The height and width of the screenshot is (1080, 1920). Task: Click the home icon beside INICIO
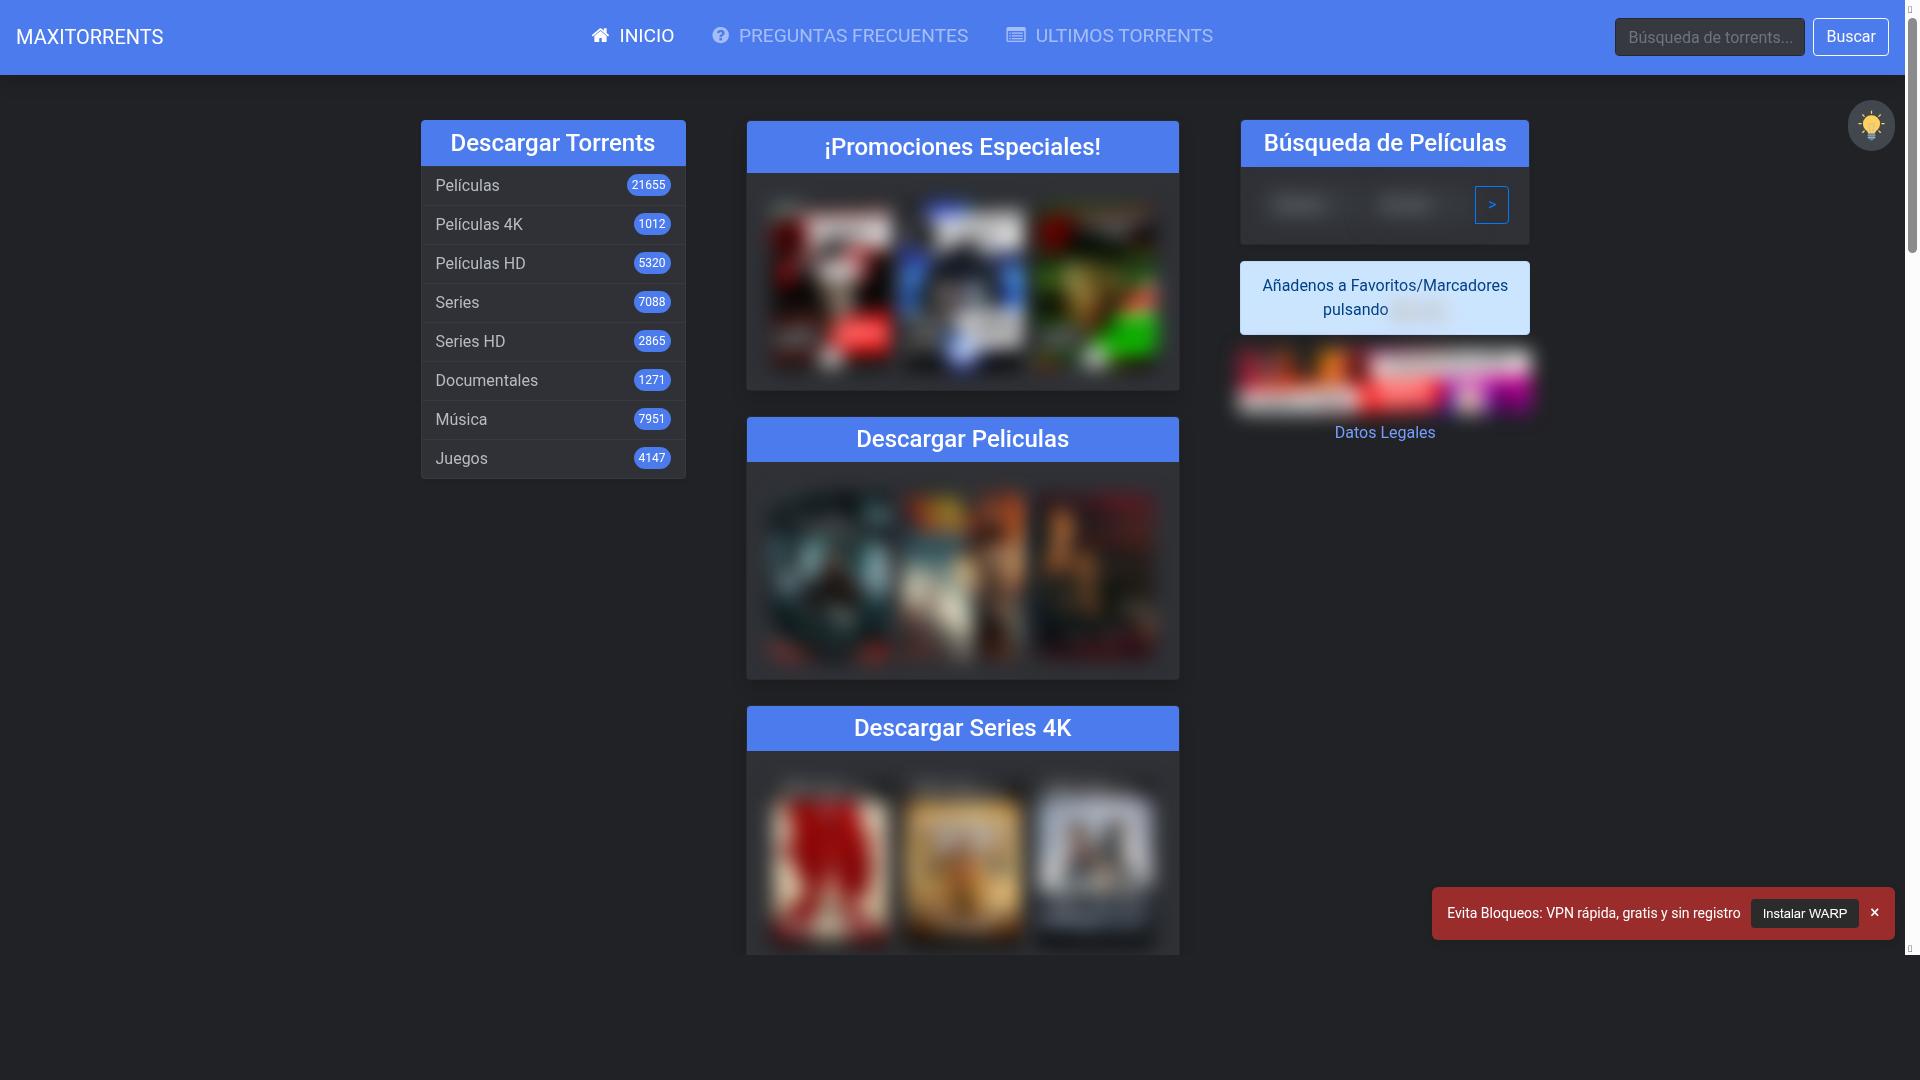600,36
